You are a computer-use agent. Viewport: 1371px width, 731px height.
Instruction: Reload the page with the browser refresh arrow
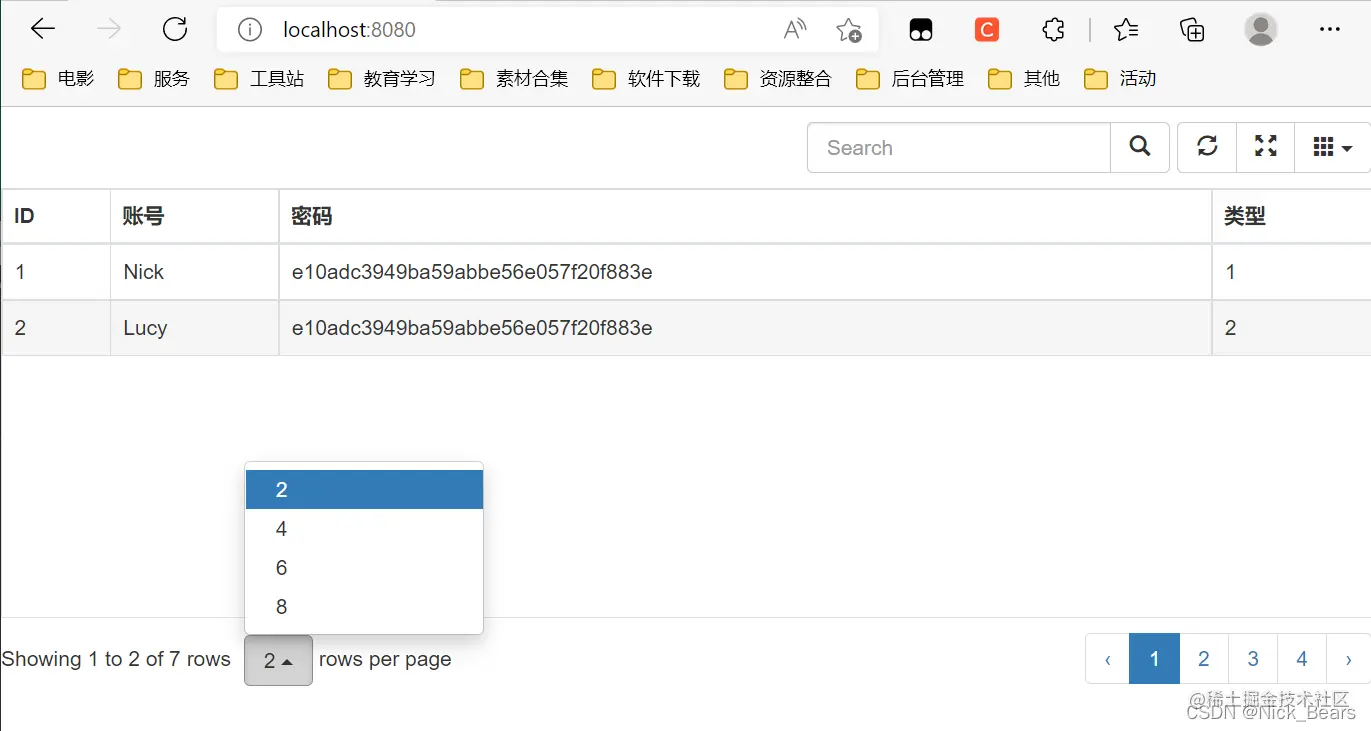175,28
